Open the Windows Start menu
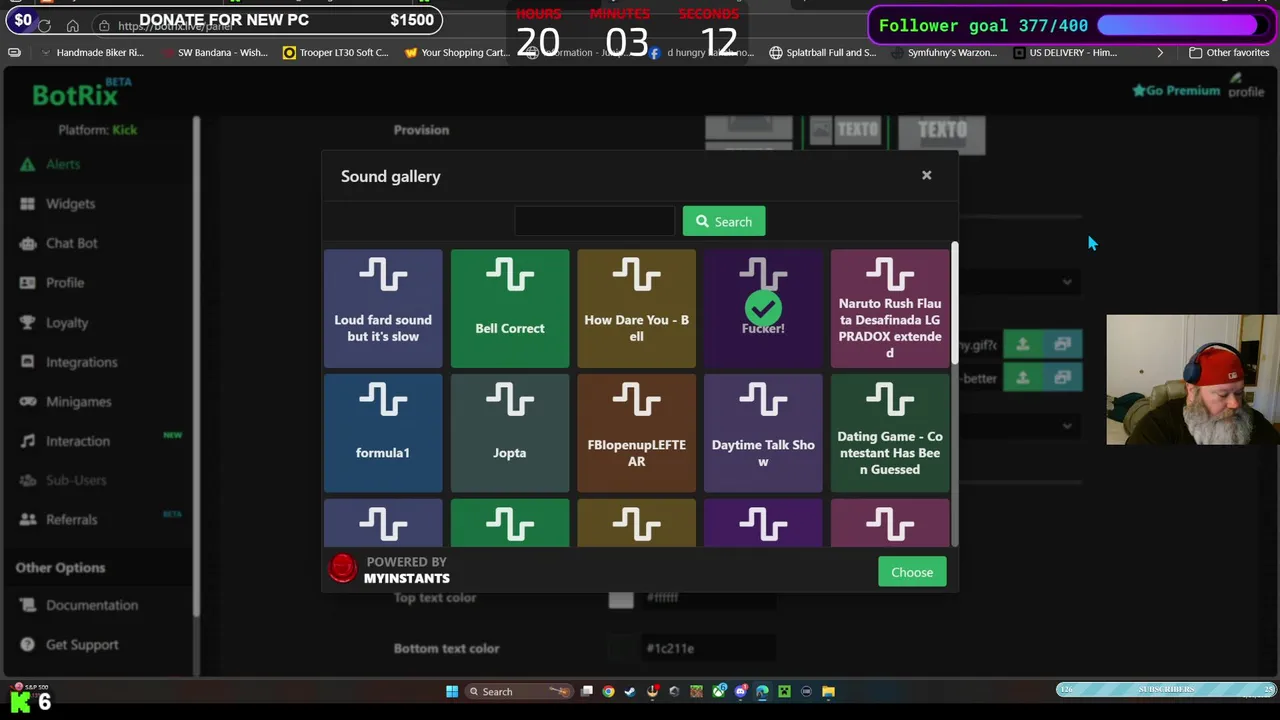The image size is (1280, 720). (452, 691)
